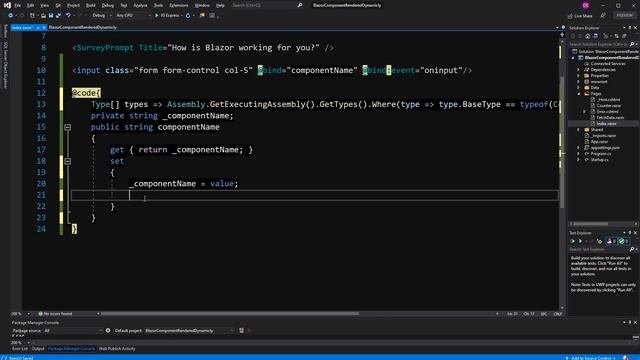Open the Extensions menu

point(179,5)
